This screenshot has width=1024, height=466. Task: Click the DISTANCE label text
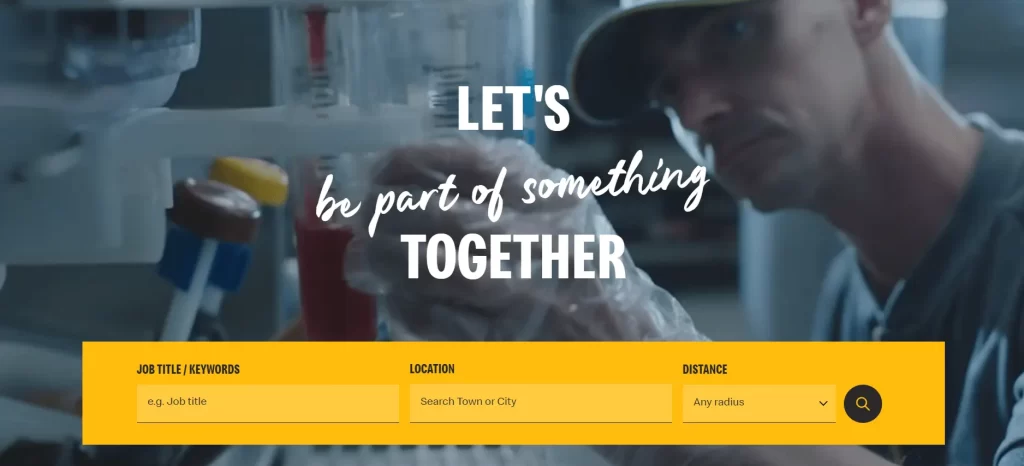[x=705, y=369]
